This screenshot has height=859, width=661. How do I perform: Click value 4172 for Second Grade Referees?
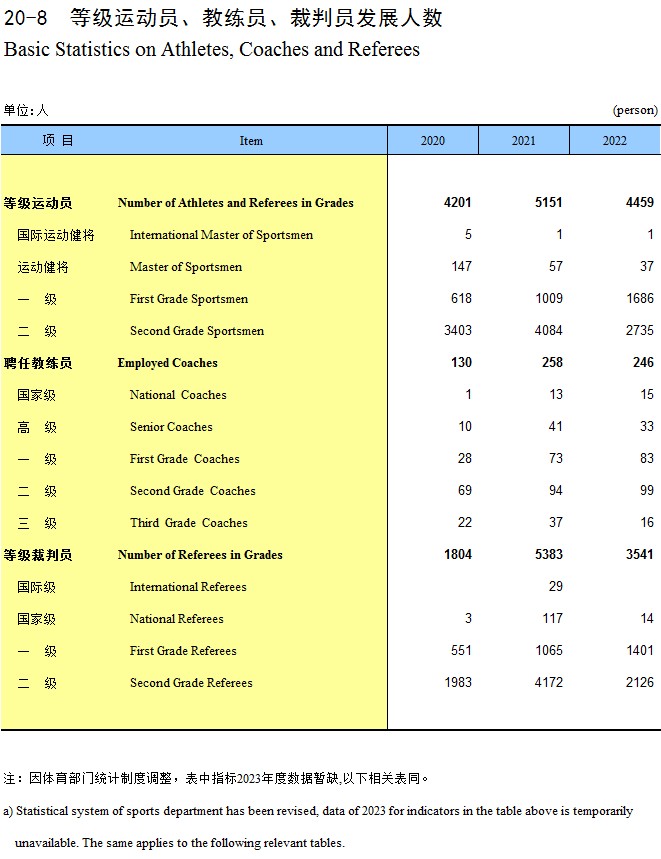point(549,682)
